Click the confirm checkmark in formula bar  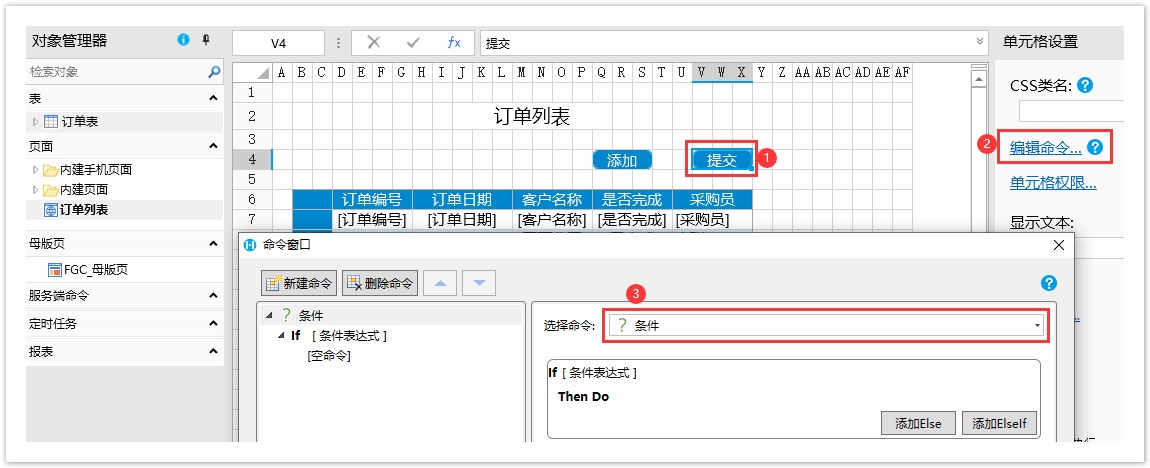[413, 42]
